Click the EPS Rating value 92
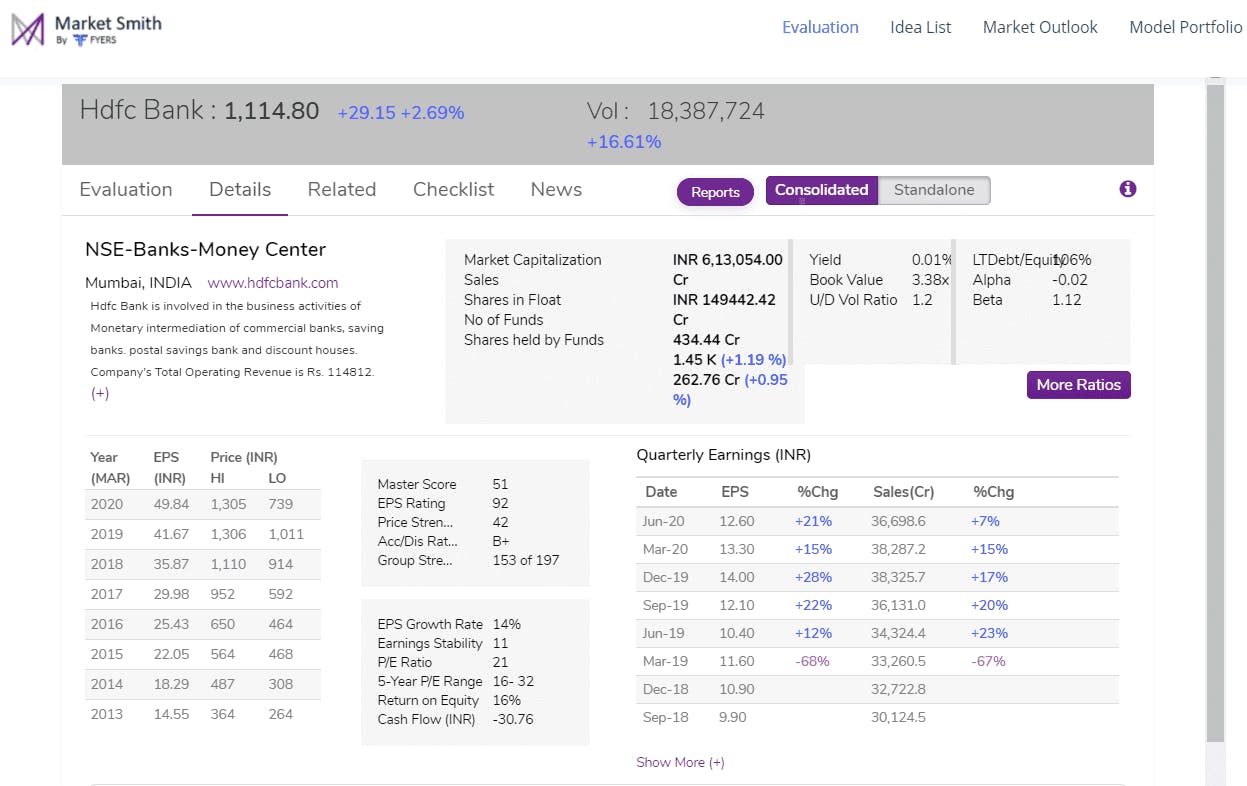Screen dimensions: 1247x786 pyautogui.click(x=500, y=503)
